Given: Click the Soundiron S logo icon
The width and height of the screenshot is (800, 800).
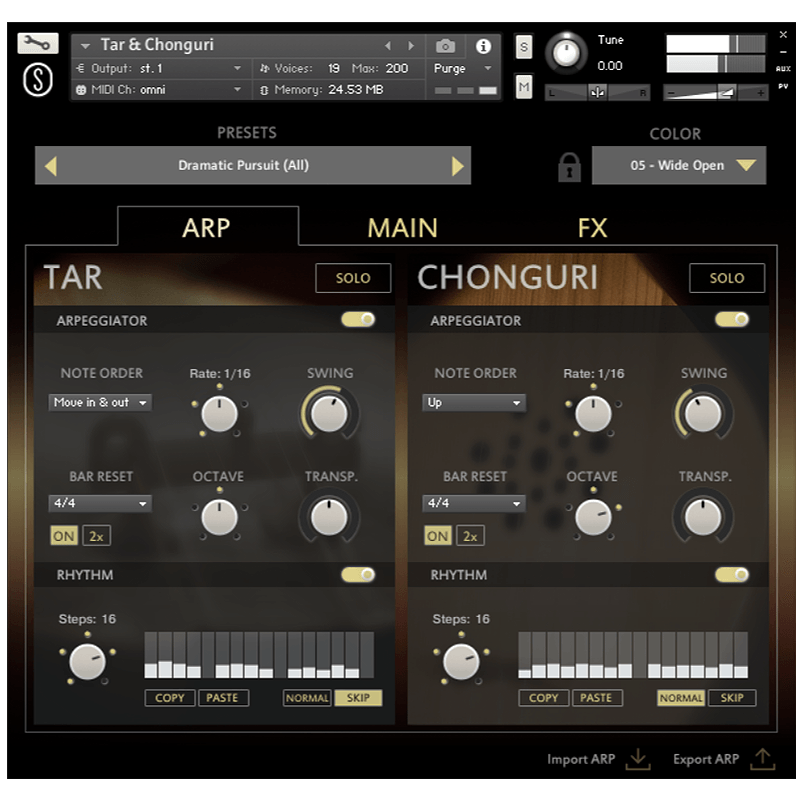Looking at the screenshot, I should click(38, 80).
